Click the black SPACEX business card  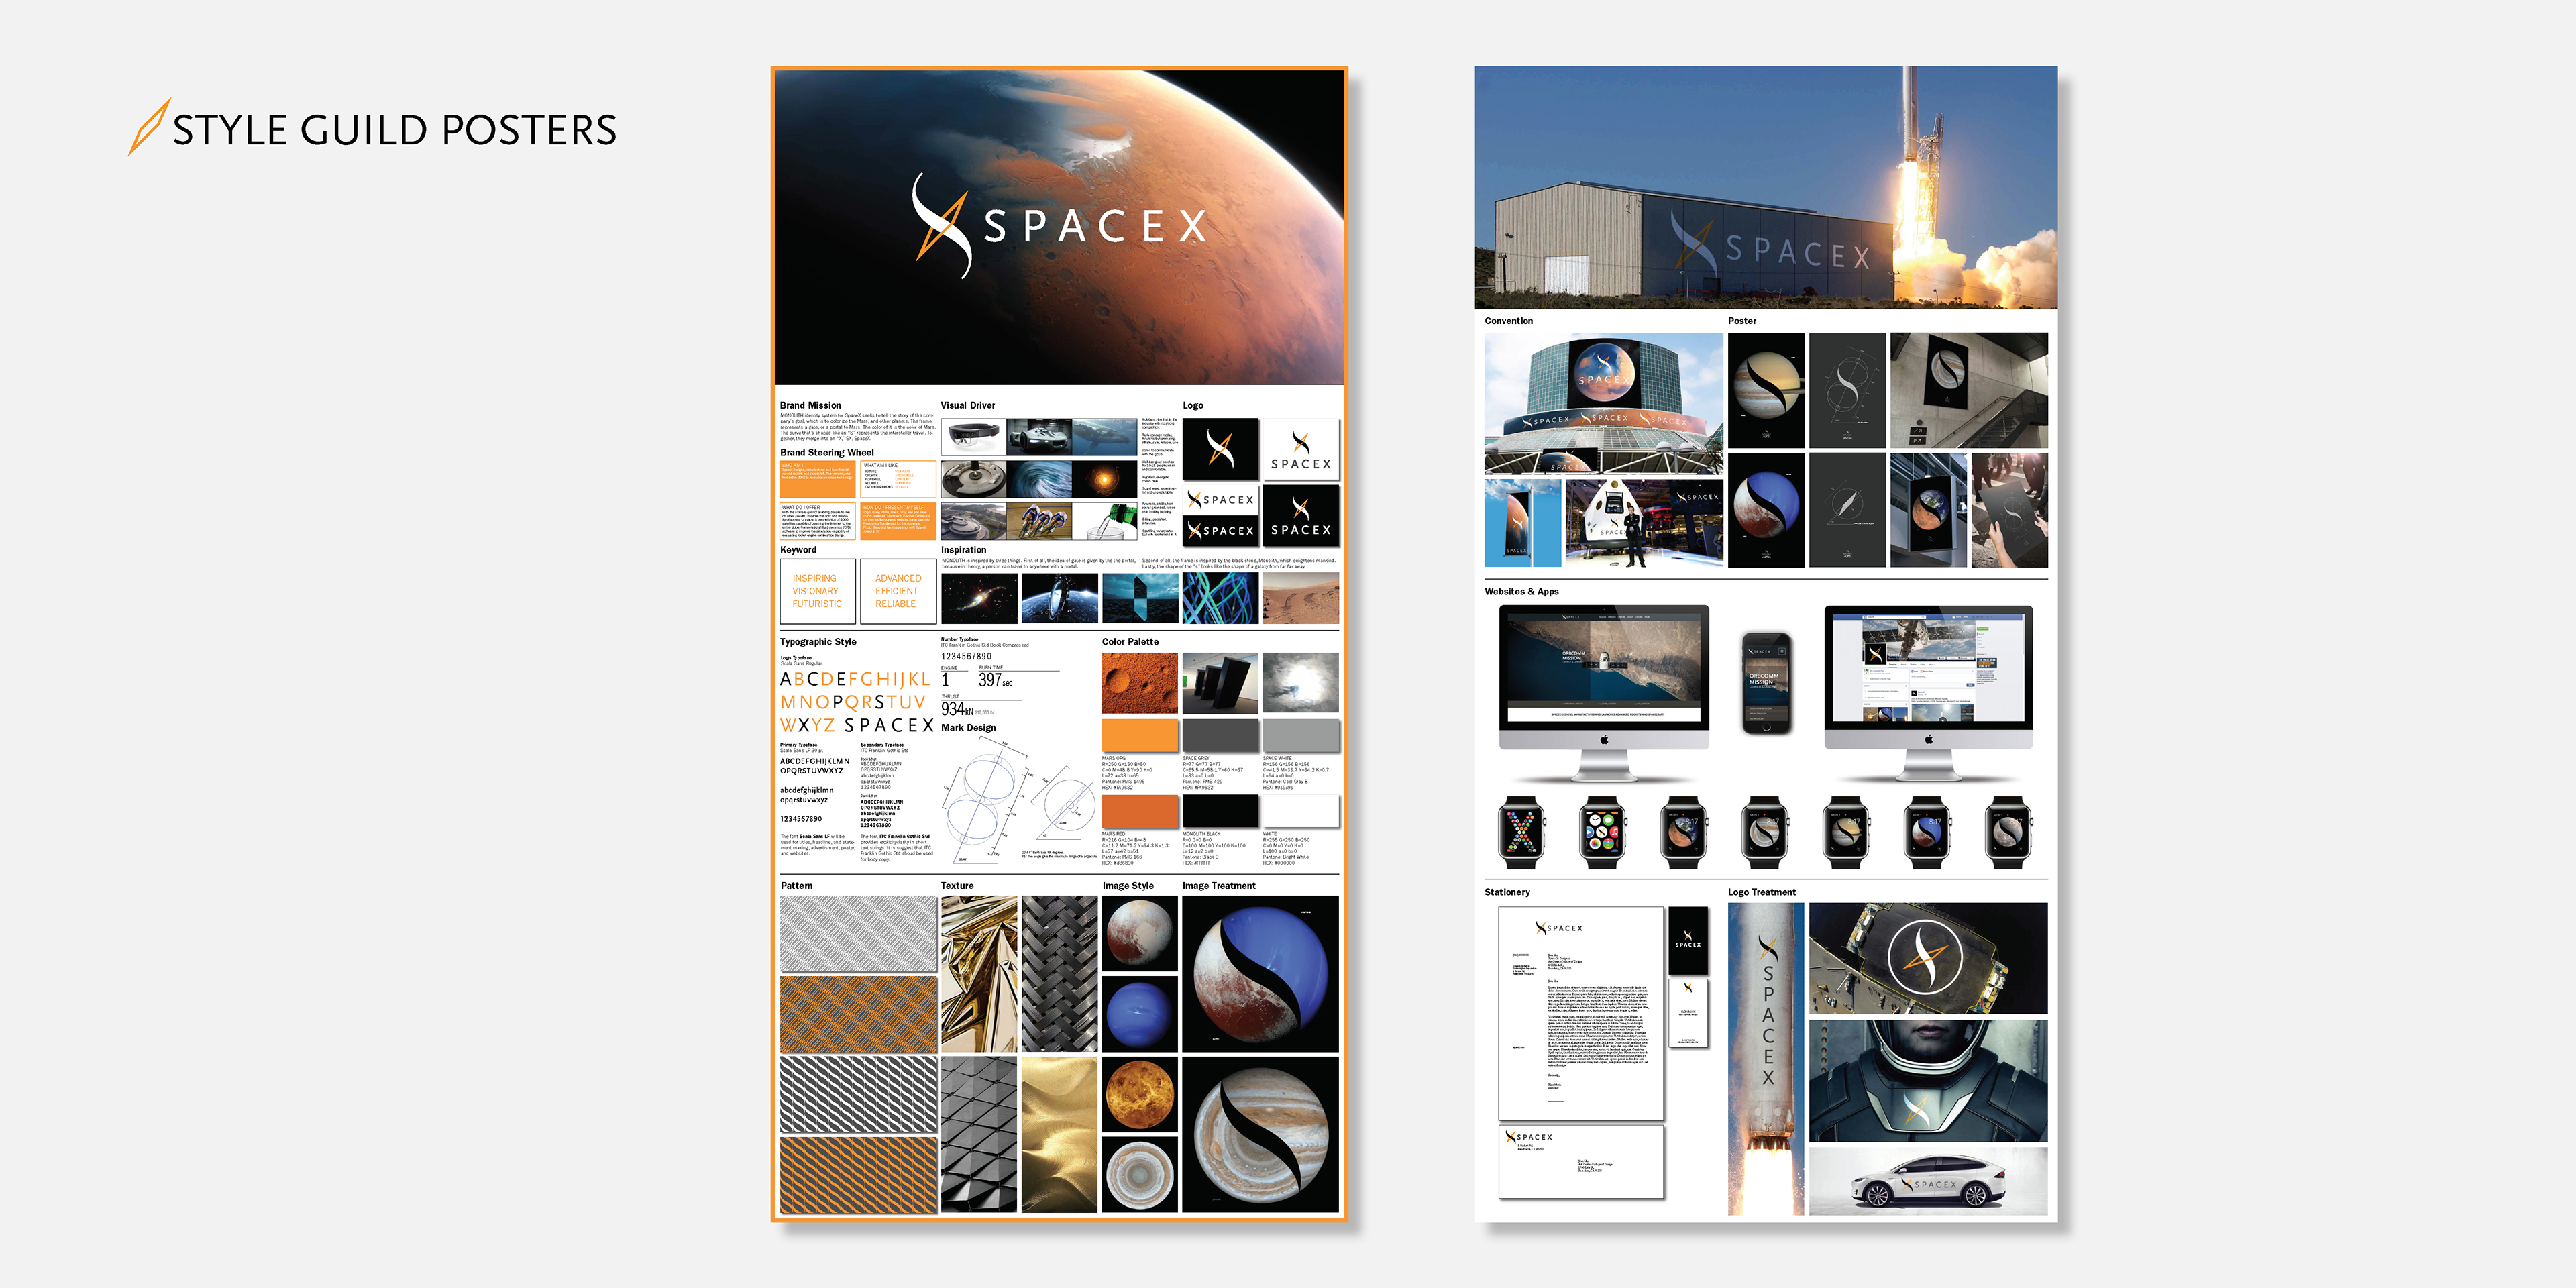point(1688,940)
